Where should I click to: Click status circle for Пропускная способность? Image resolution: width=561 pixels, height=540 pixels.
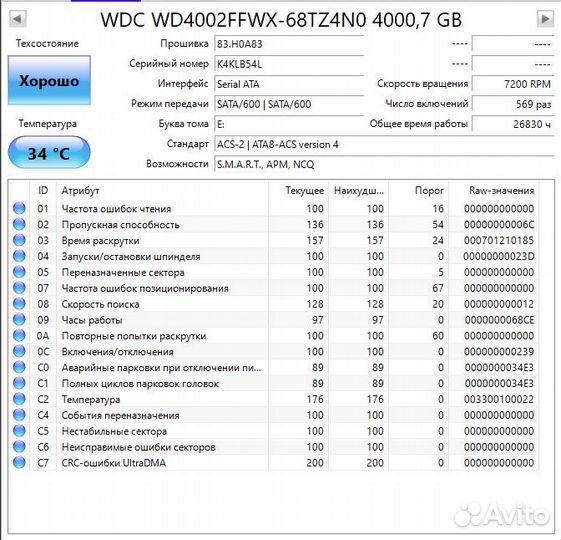click(19, 224)
